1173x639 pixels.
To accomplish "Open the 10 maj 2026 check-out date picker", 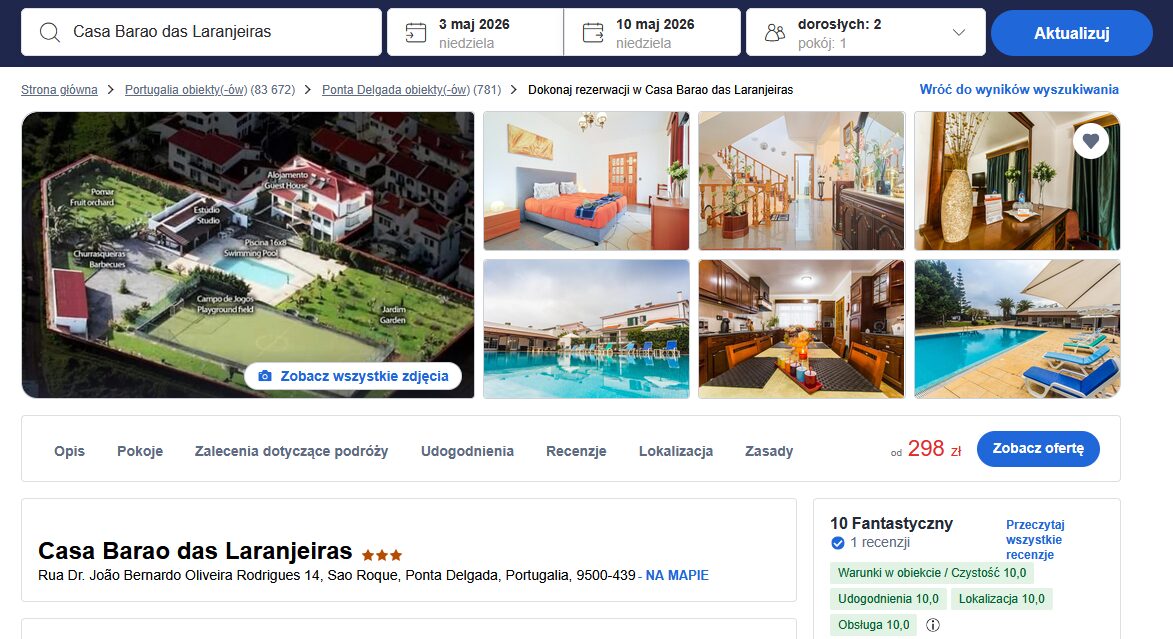I will [x=652, y=32].
